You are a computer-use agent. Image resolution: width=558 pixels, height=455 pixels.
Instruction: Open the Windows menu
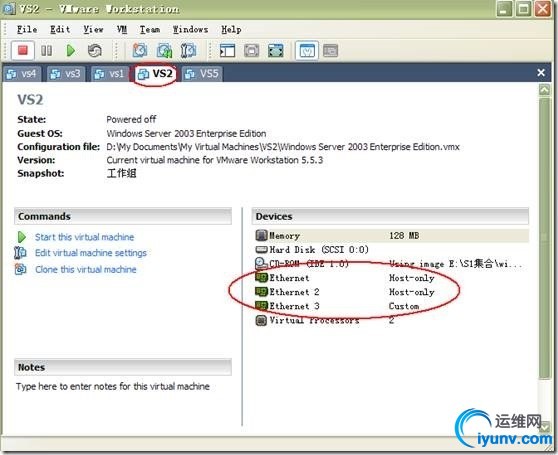[x=190, y=30]
